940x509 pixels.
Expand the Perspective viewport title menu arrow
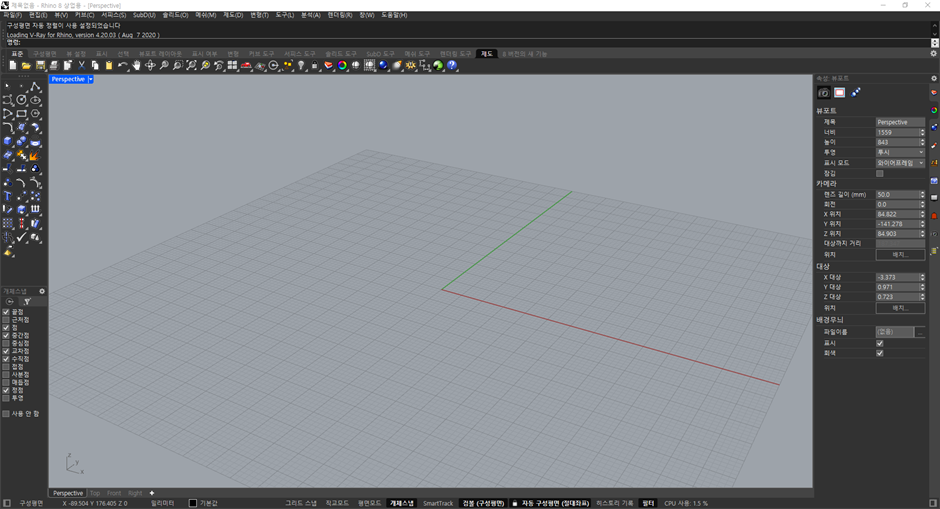pyautogui.click(x=91, y=79)
